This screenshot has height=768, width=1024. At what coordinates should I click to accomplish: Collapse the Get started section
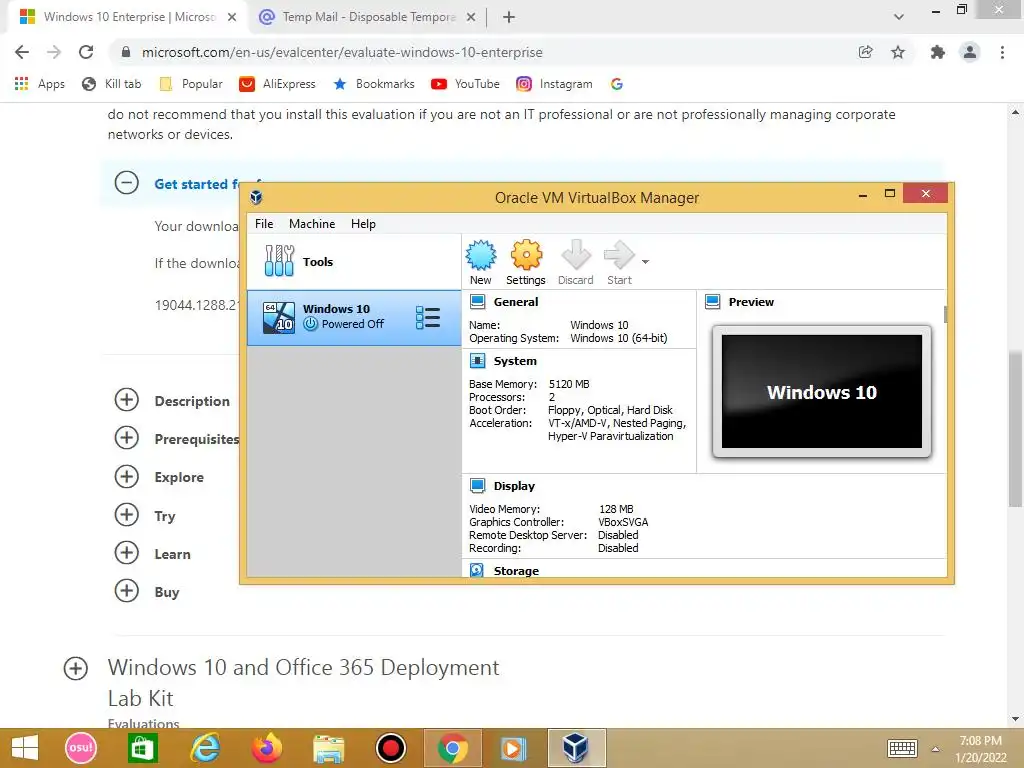(x=127, y=183)
